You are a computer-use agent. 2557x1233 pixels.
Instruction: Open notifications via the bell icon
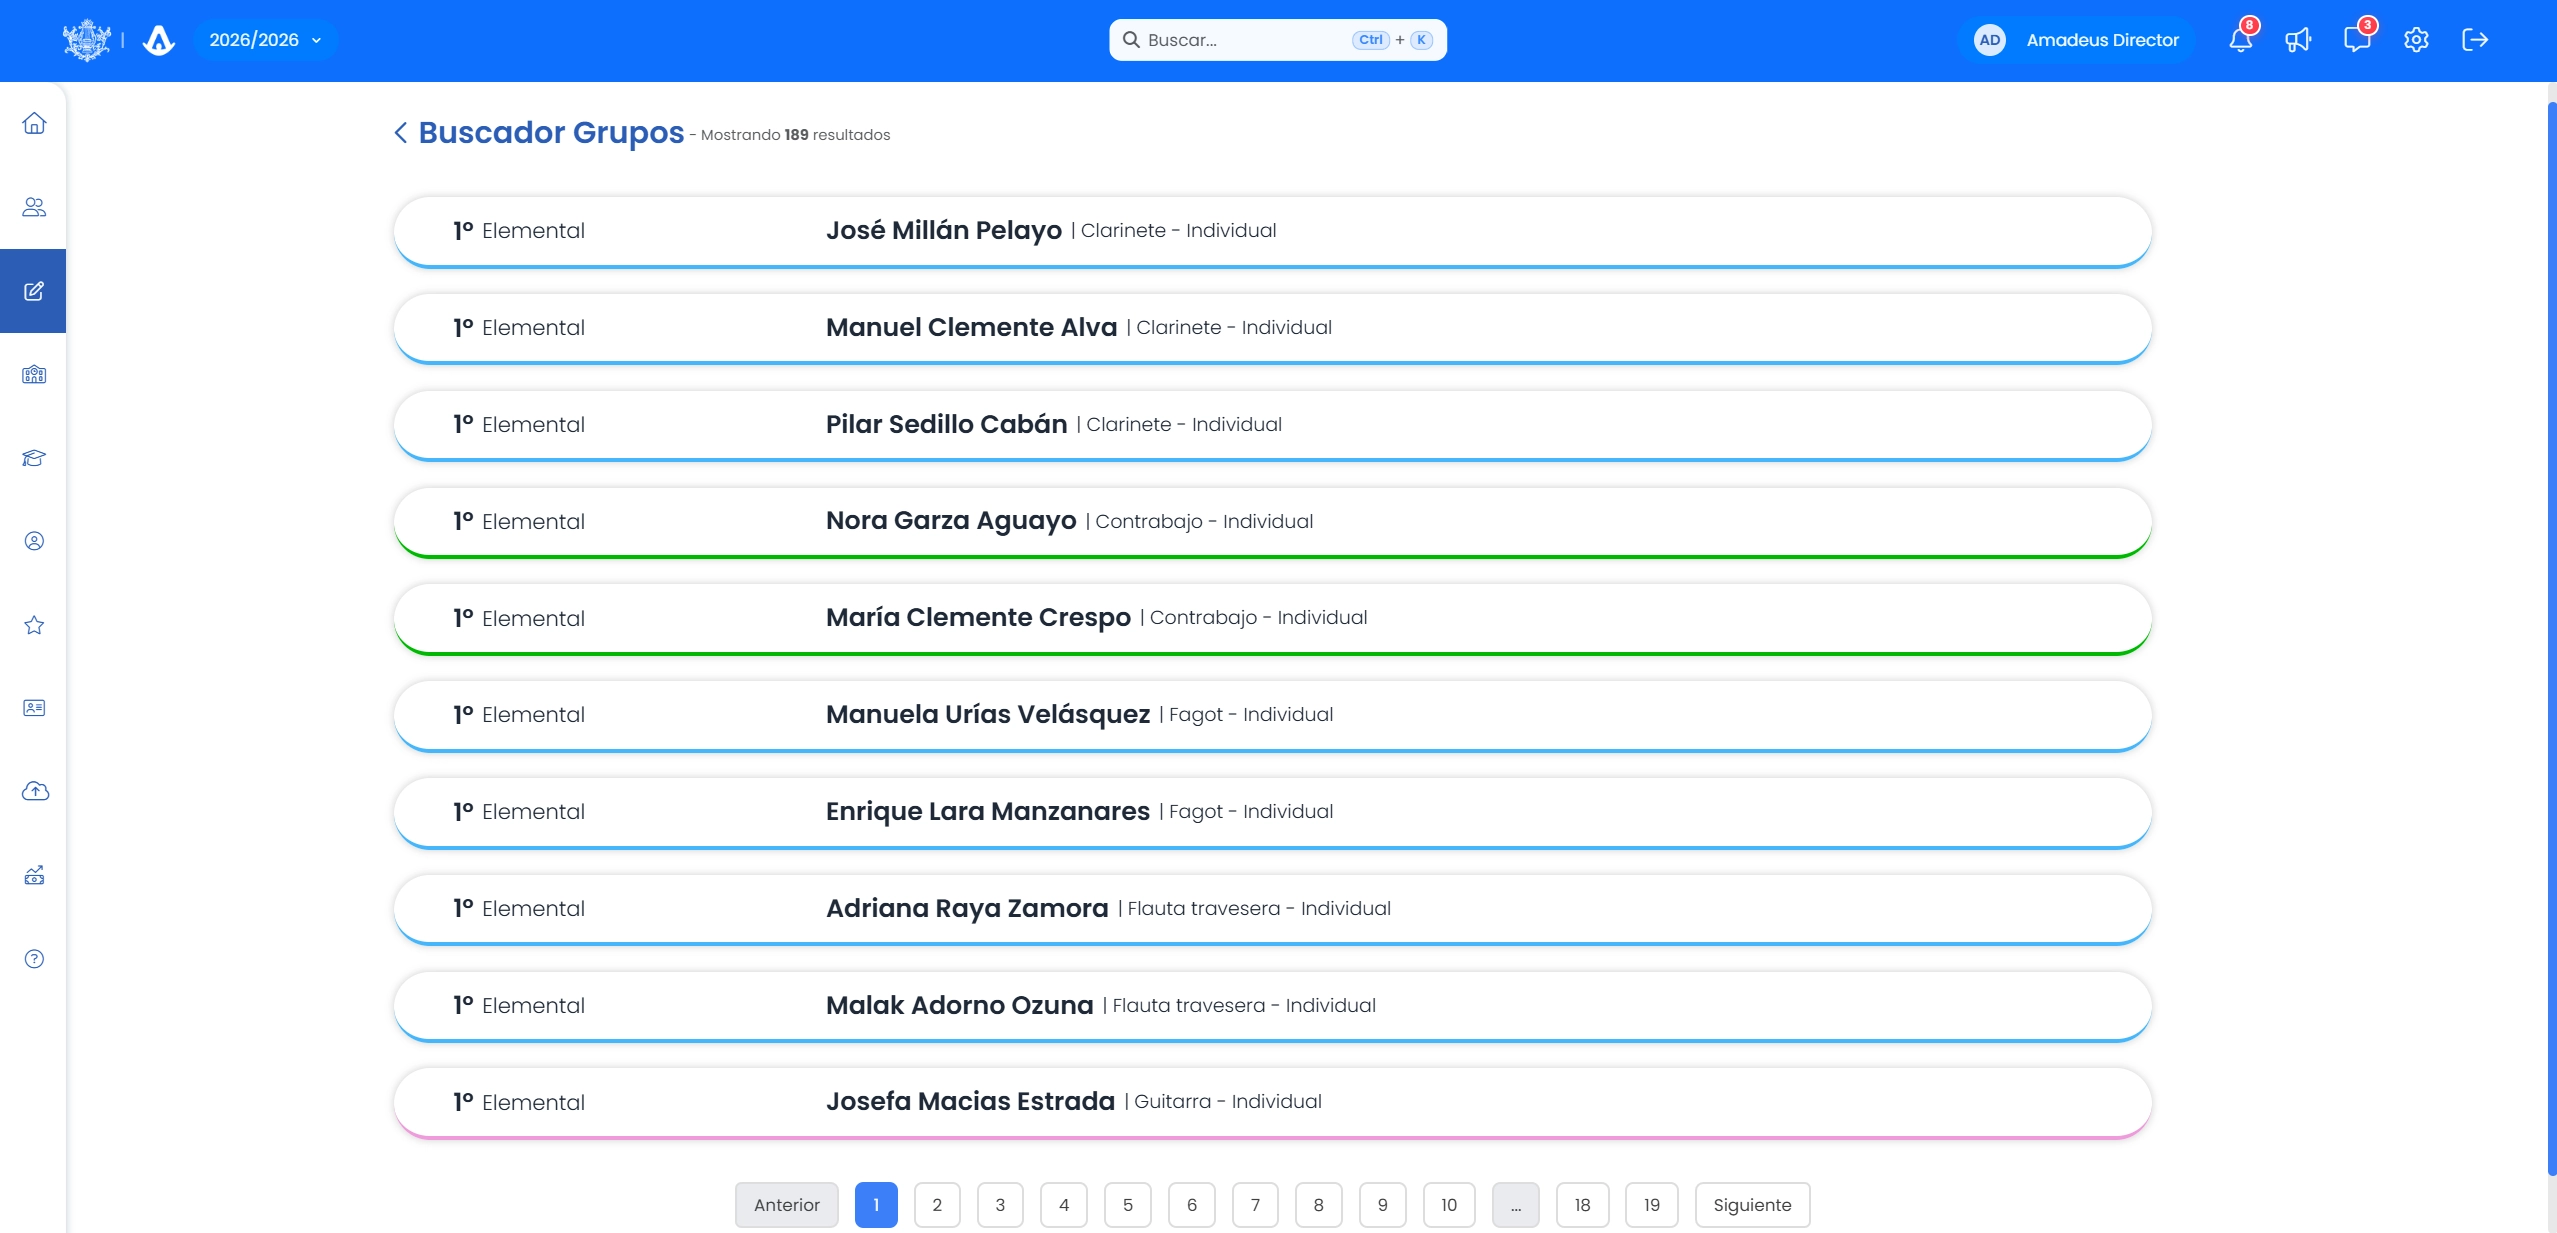[2241, 39]
